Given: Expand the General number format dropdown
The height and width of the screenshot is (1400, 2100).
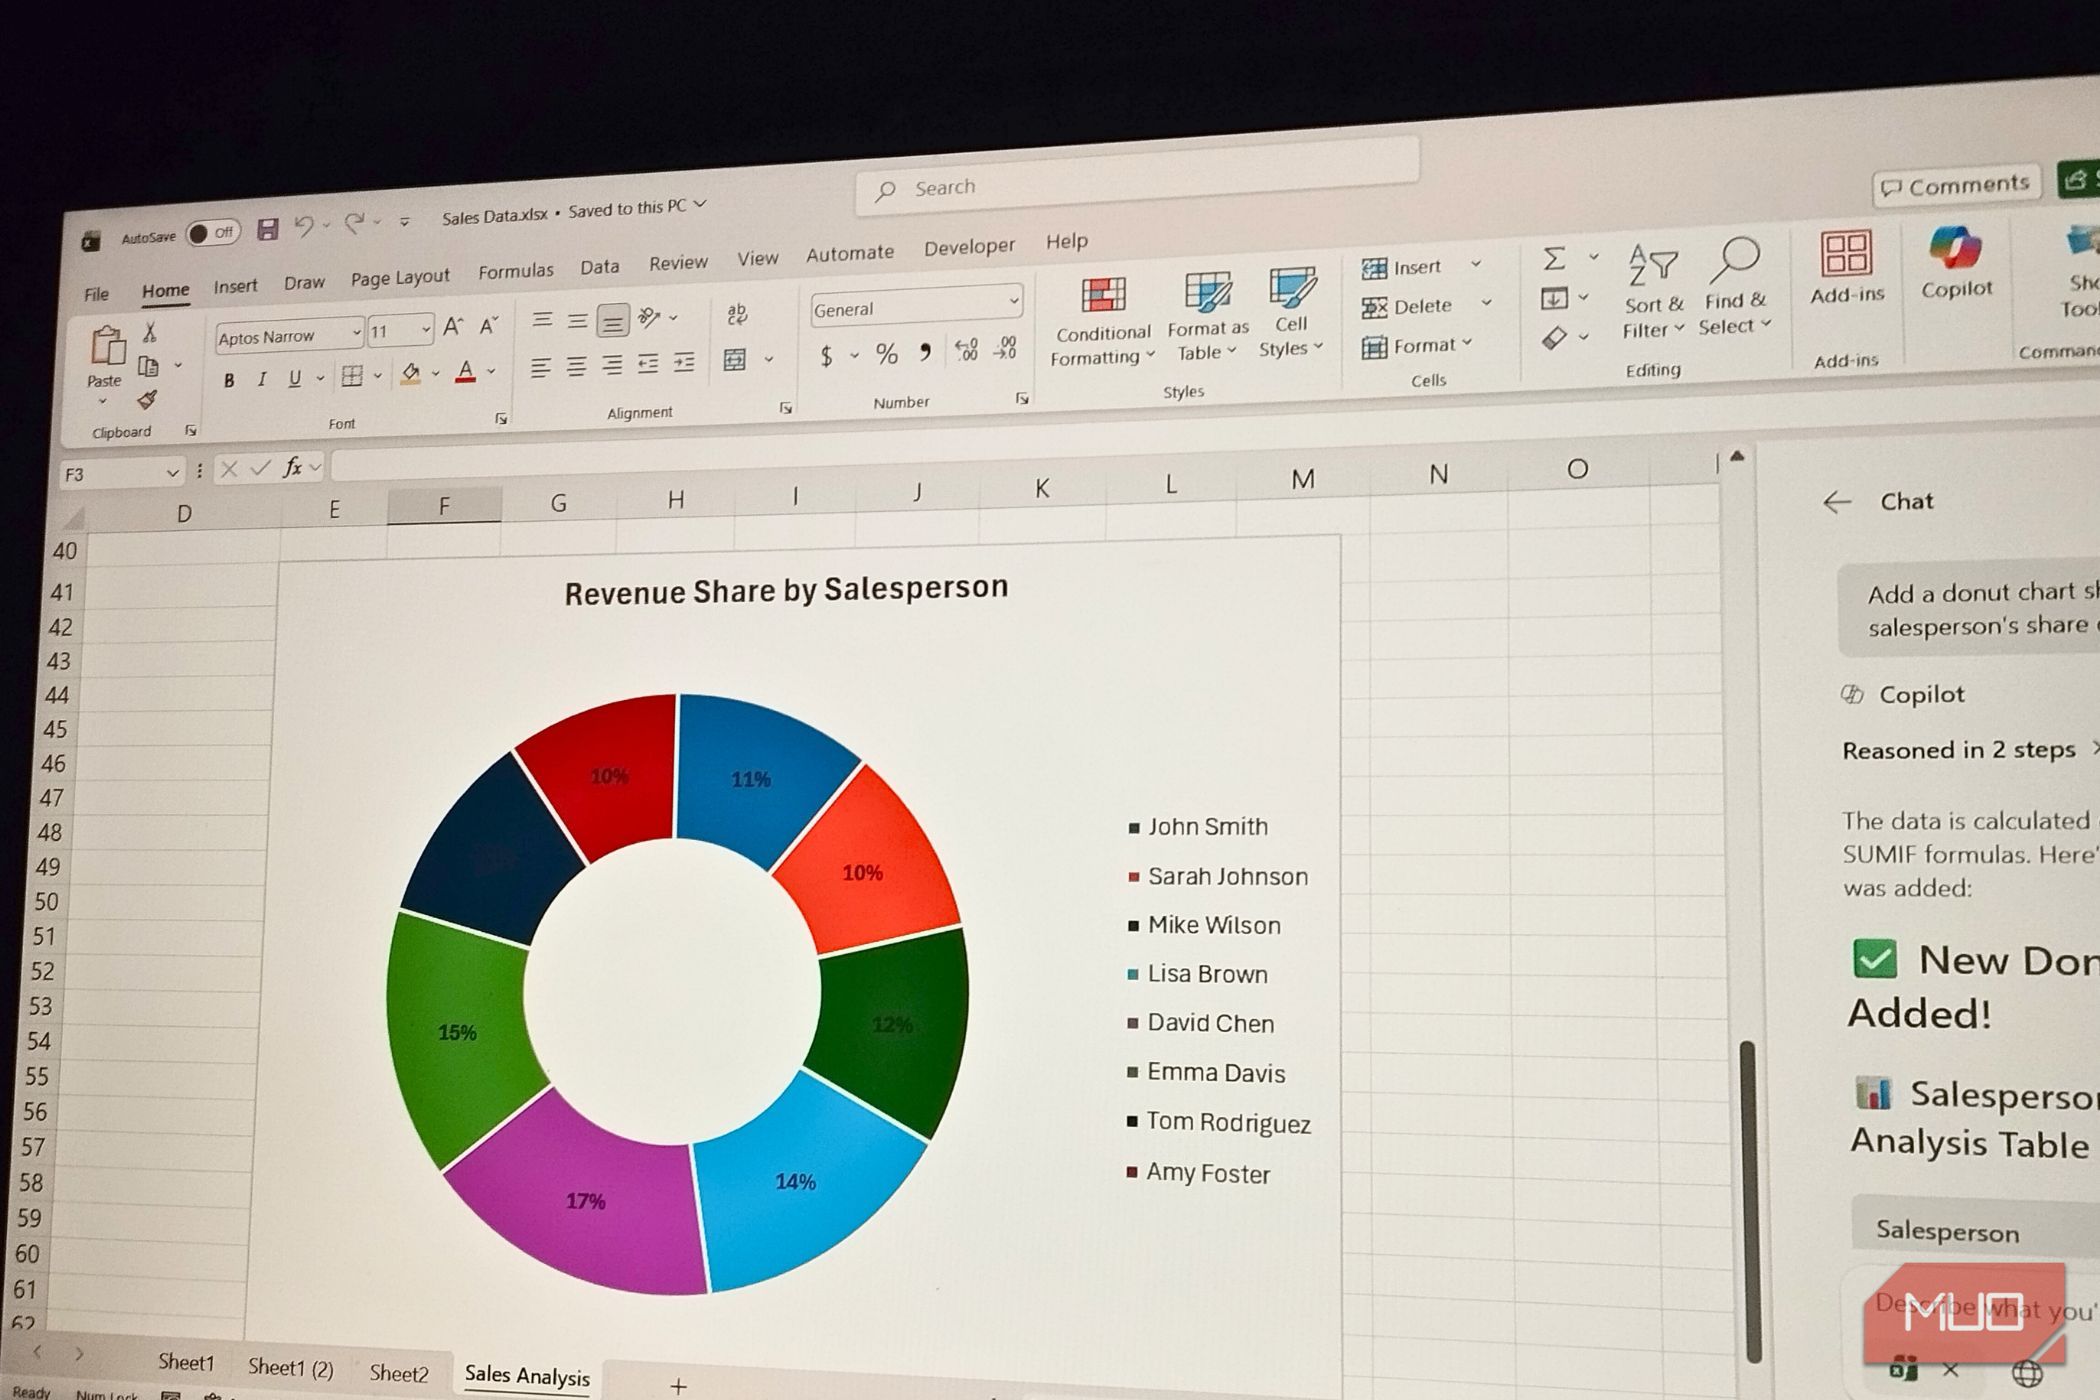Looking at the screenshot, I should pos(1013,300).
